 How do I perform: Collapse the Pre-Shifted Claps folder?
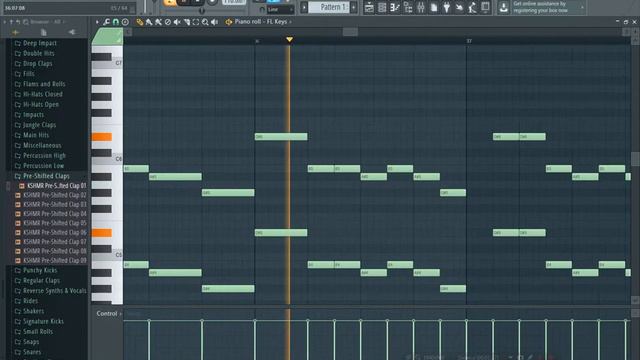pos(46,176)
